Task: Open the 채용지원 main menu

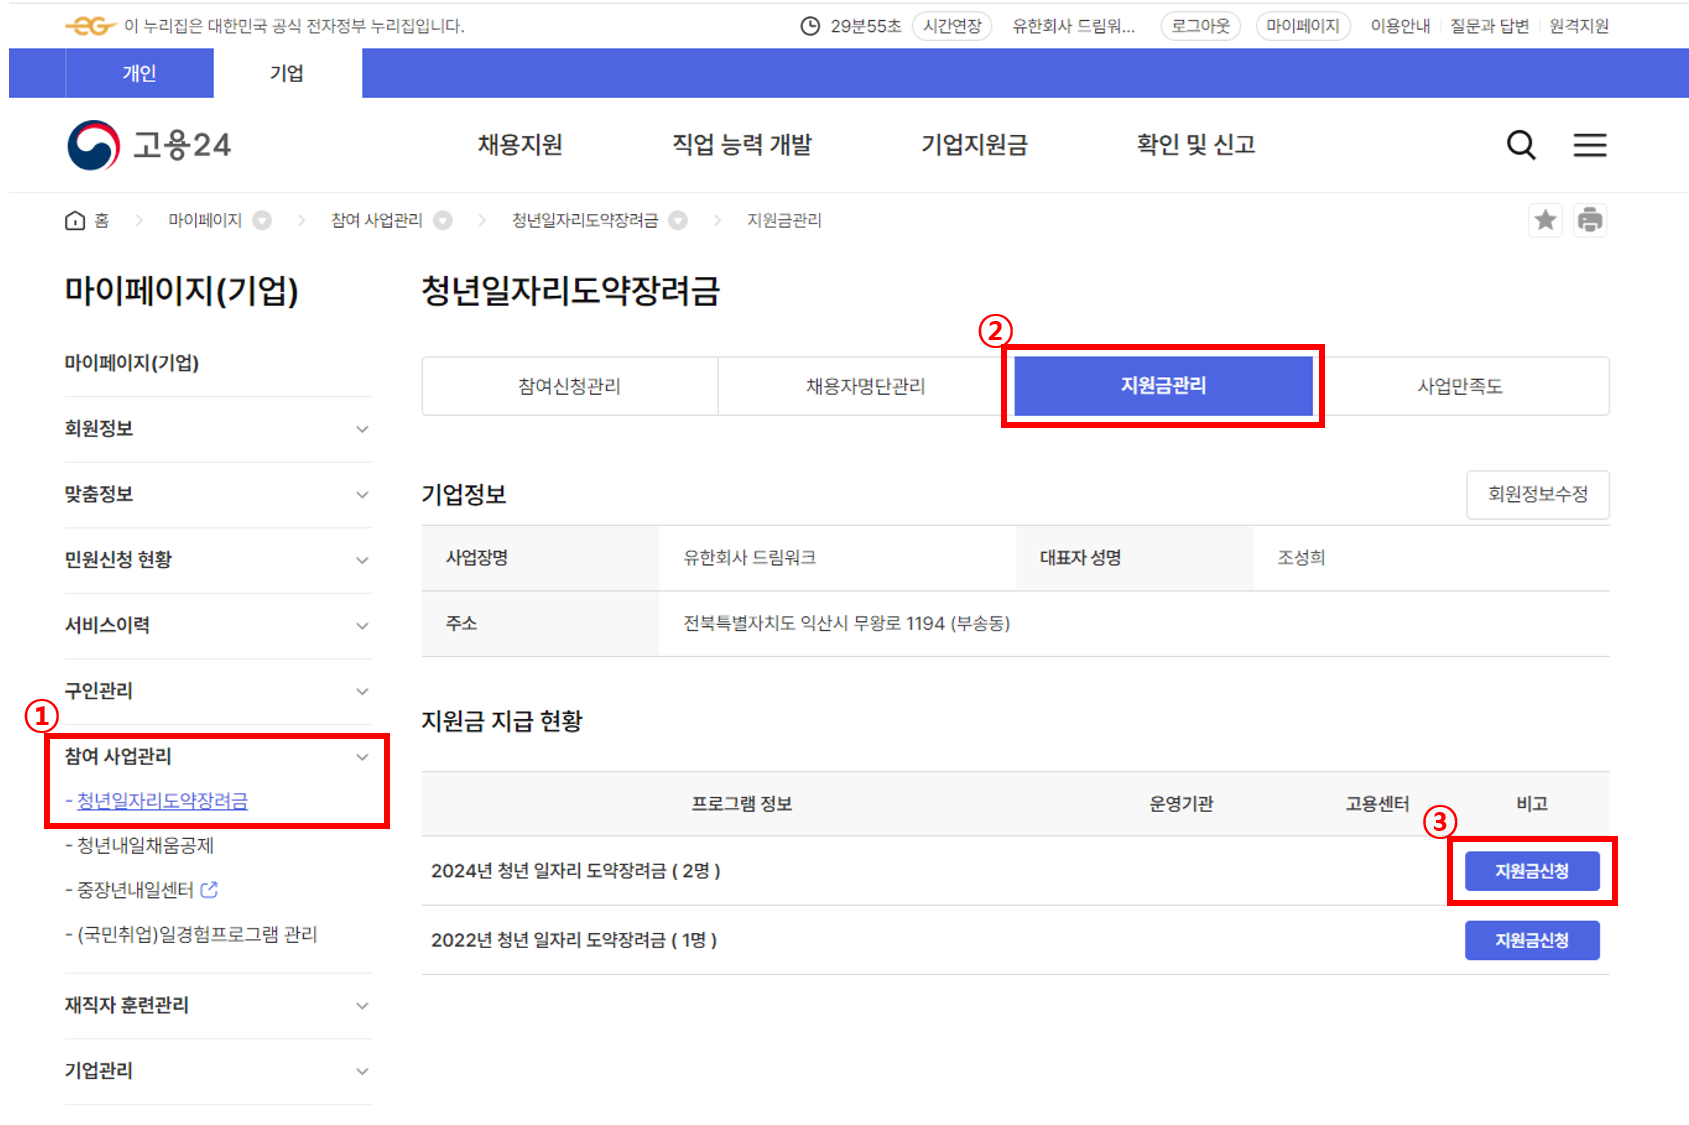Action: point(520,145)
